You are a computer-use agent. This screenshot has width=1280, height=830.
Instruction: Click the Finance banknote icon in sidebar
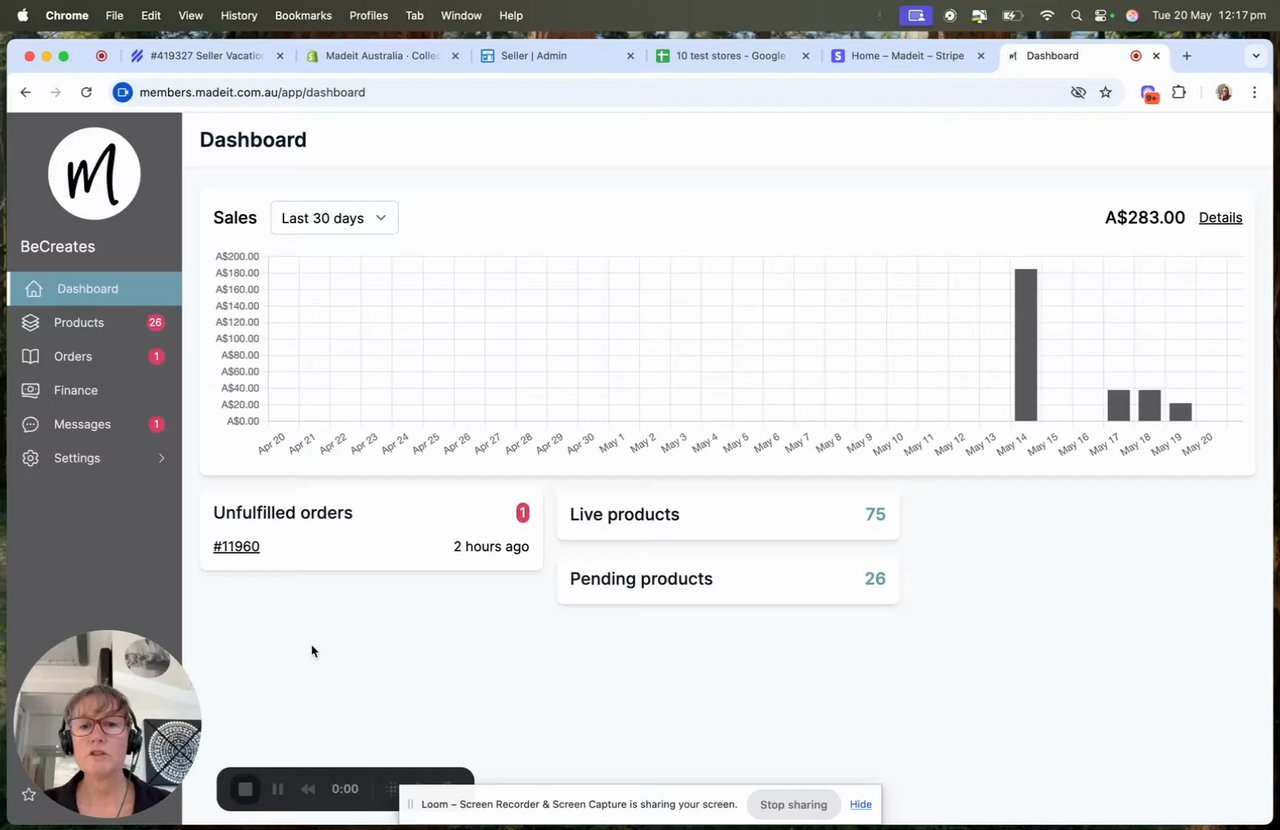(x=31, y=391)
